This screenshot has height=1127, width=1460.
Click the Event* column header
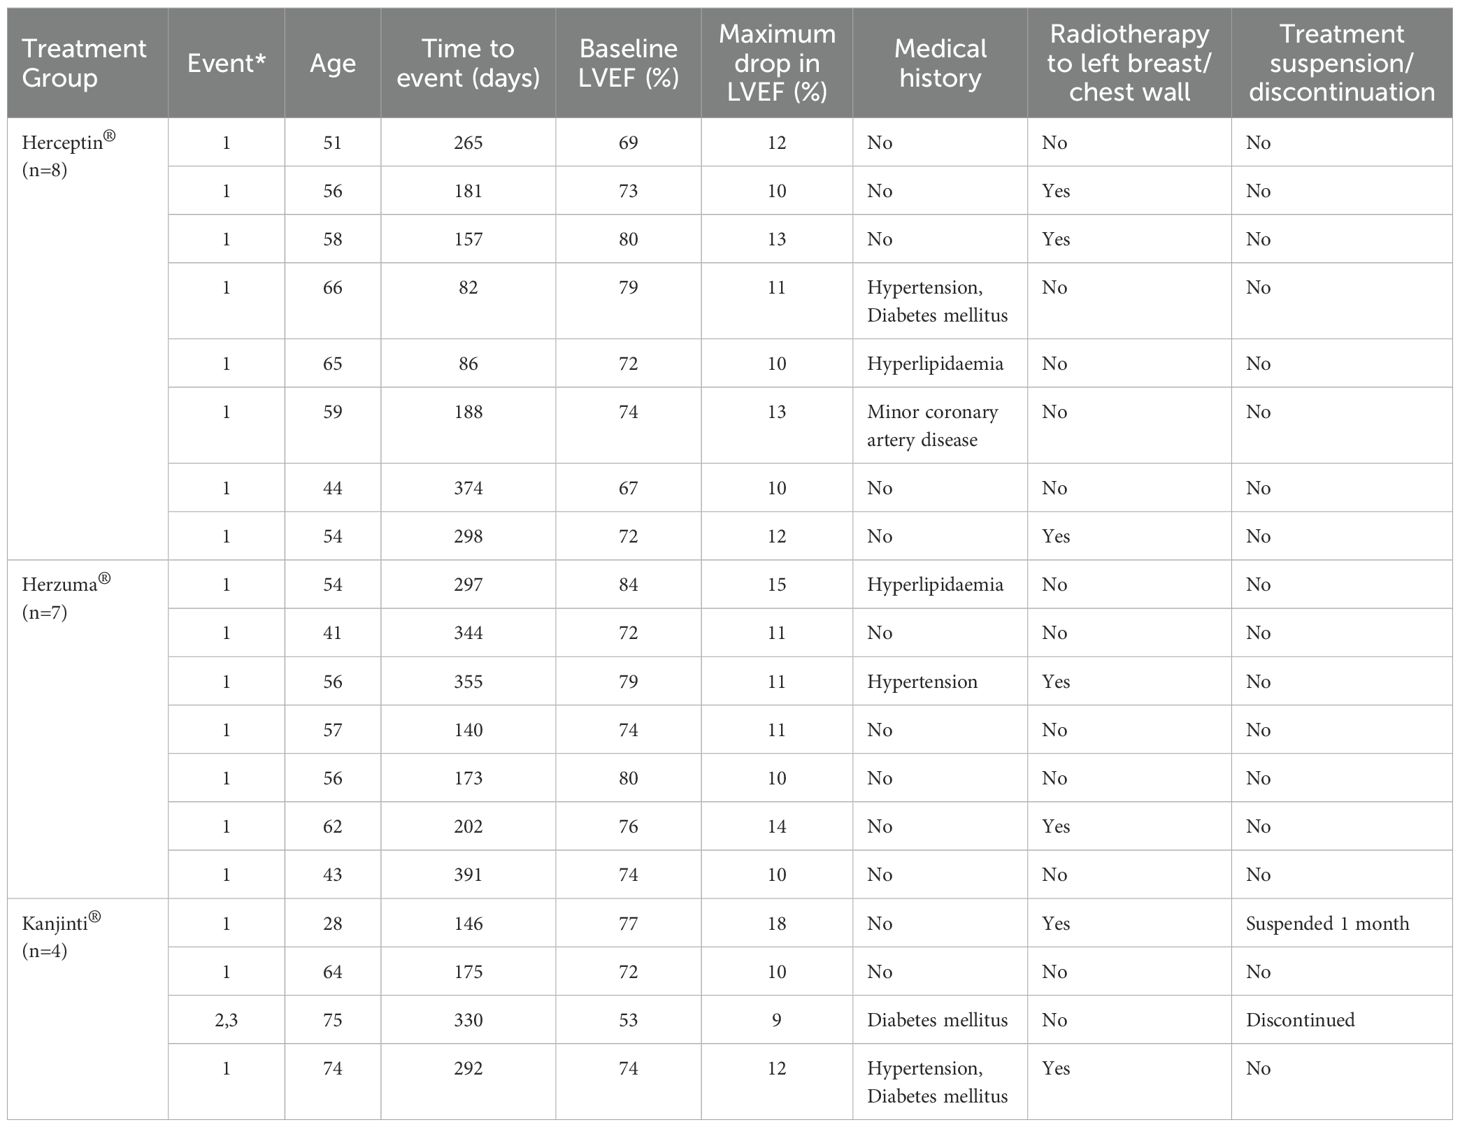[x=226, y=63]
